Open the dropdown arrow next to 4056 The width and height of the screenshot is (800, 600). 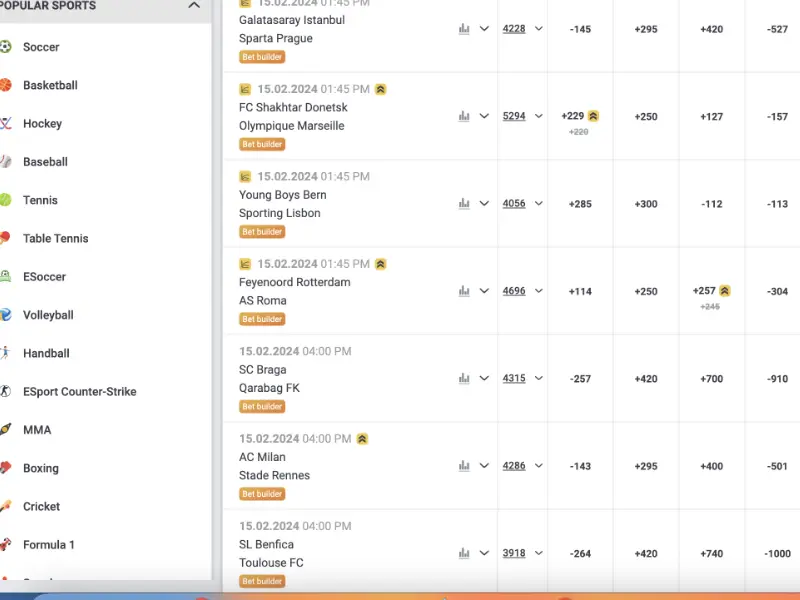[538, 203]
